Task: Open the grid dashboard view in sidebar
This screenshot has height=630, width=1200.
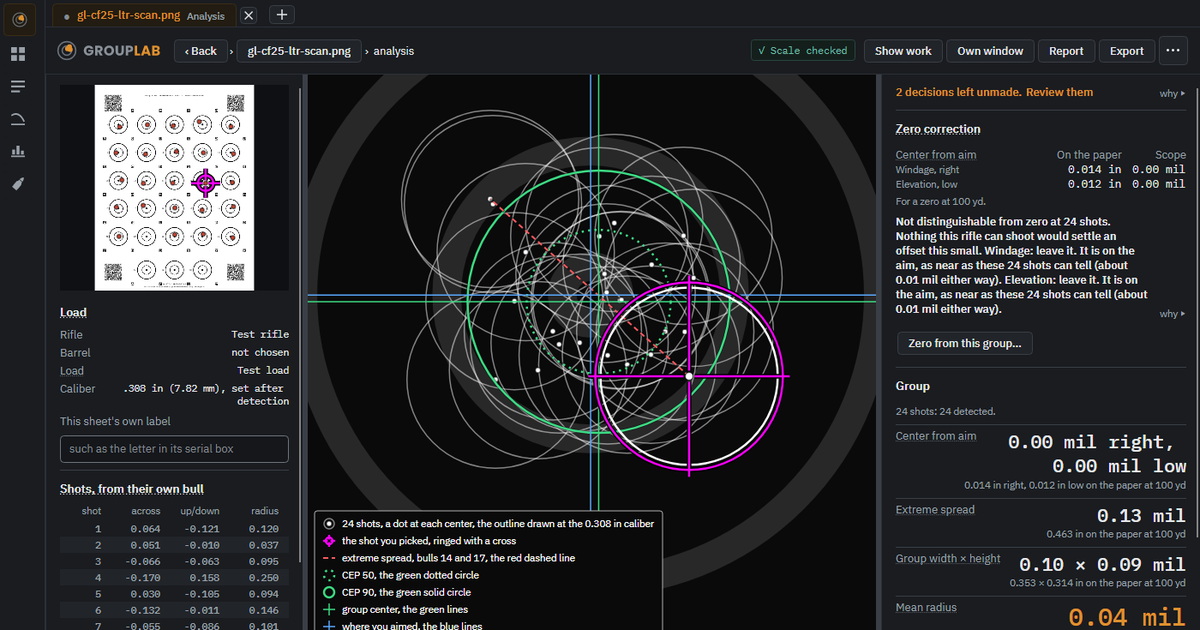Action: (x=17, y=54)
